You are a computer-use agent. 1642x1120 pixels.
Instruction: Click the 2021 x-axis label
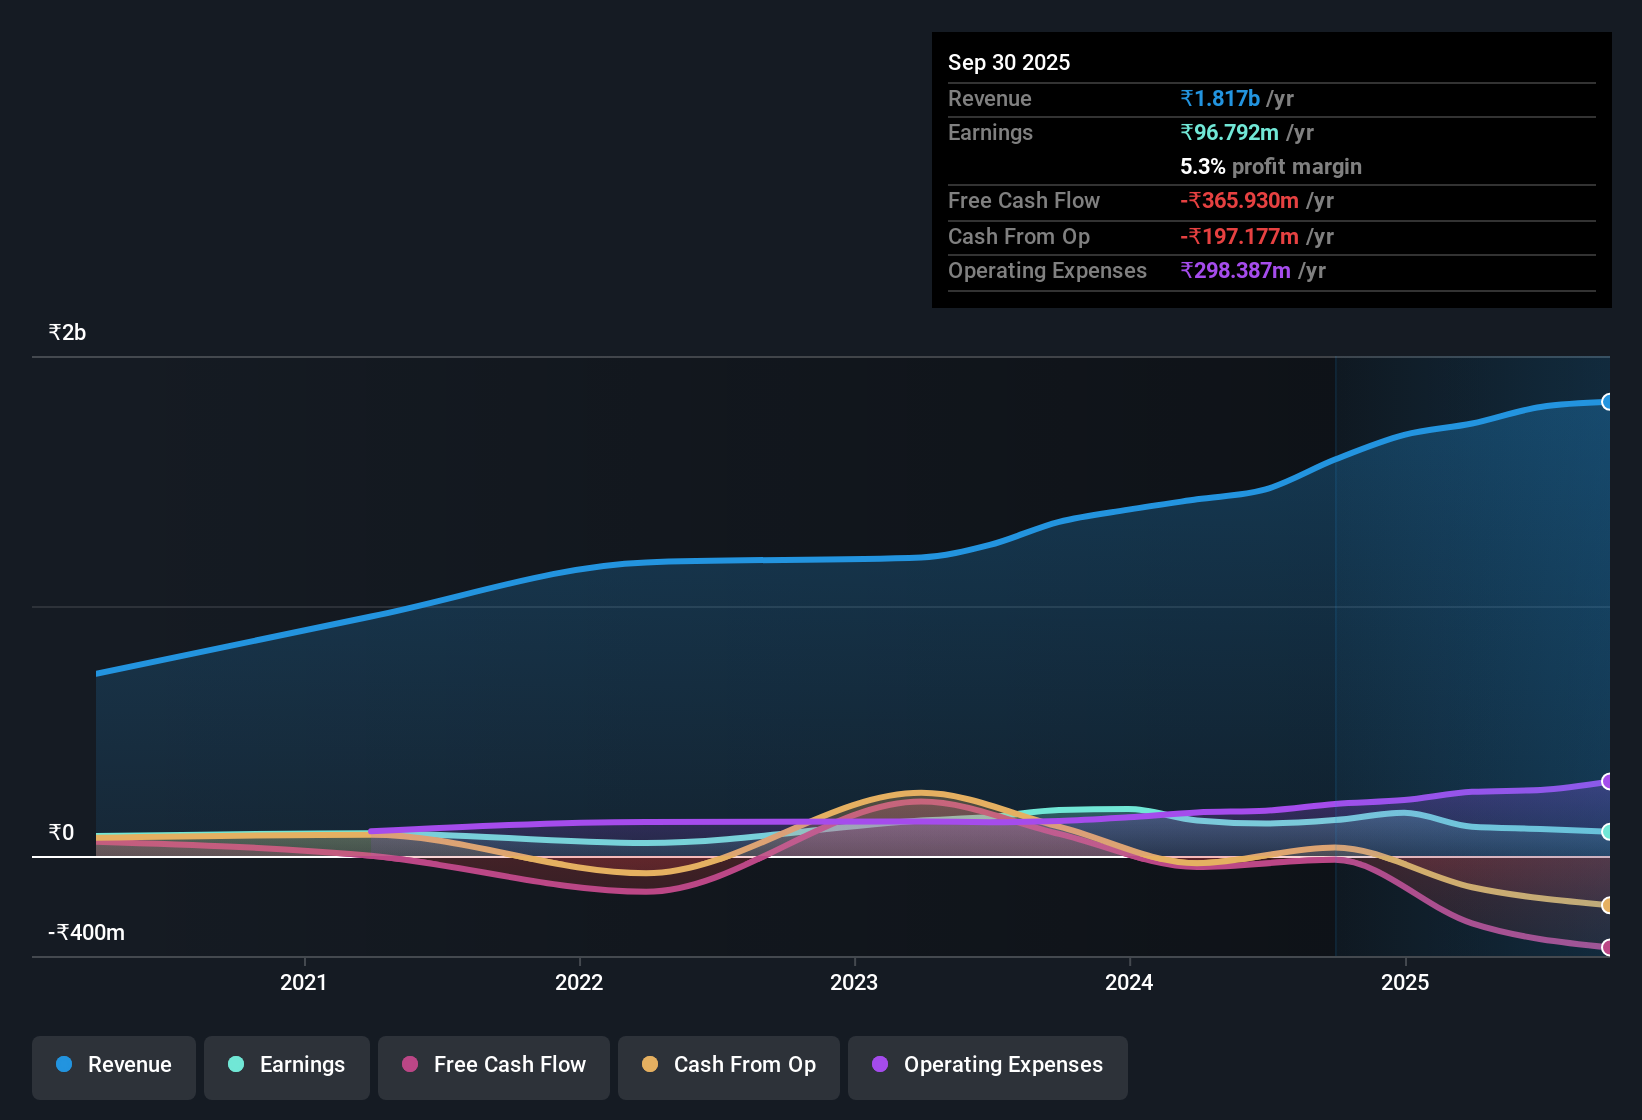[303, 982]
